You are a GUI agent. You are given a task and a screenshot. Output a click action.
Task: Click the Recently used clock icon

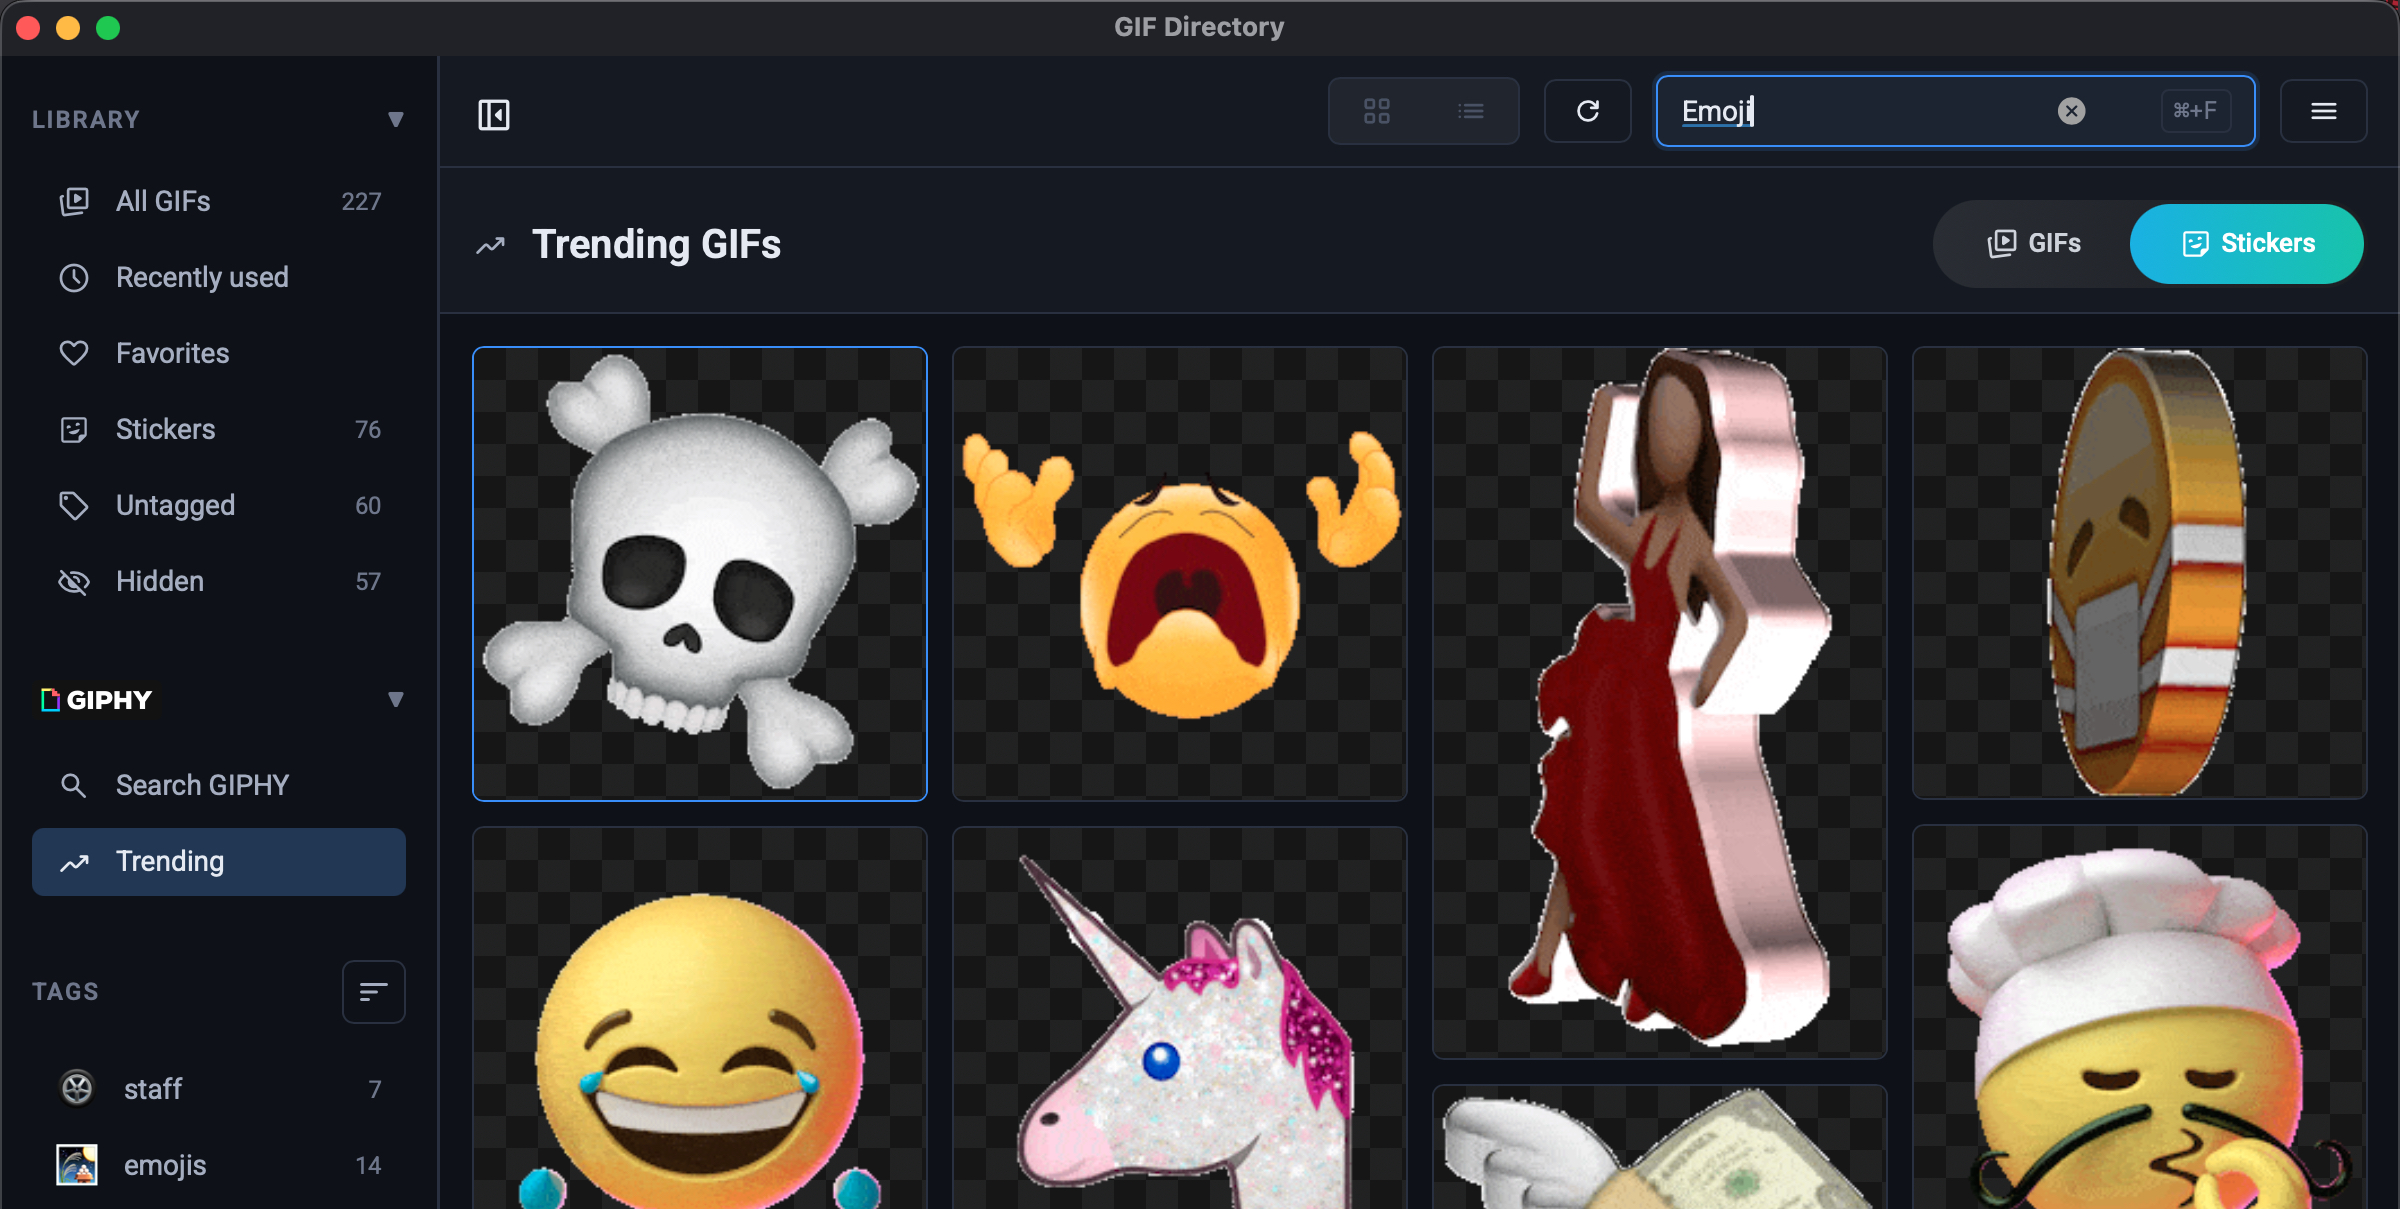pos(74,277)
